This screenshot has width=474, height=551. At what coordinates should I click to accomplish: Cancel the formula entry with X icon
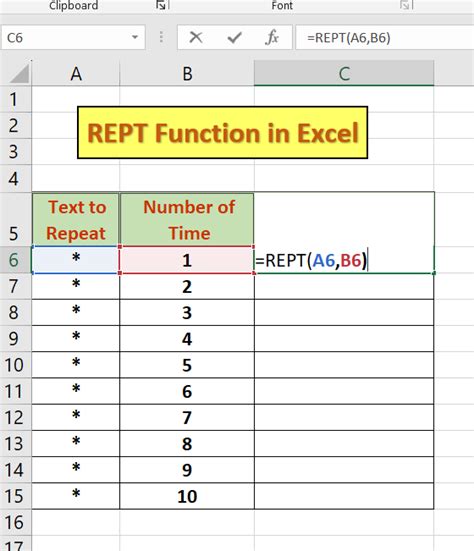(x=196, y=37)
